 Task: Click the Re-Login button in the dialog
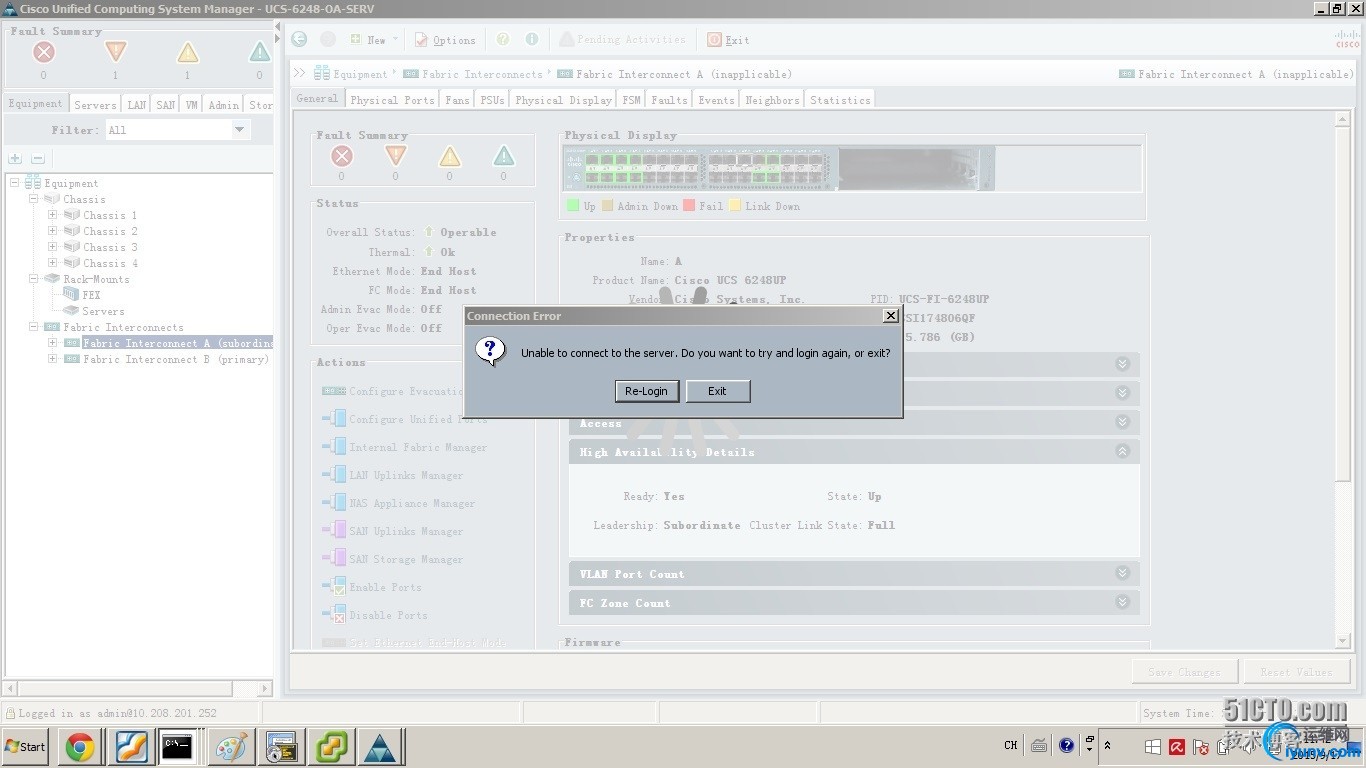point(647,391)
